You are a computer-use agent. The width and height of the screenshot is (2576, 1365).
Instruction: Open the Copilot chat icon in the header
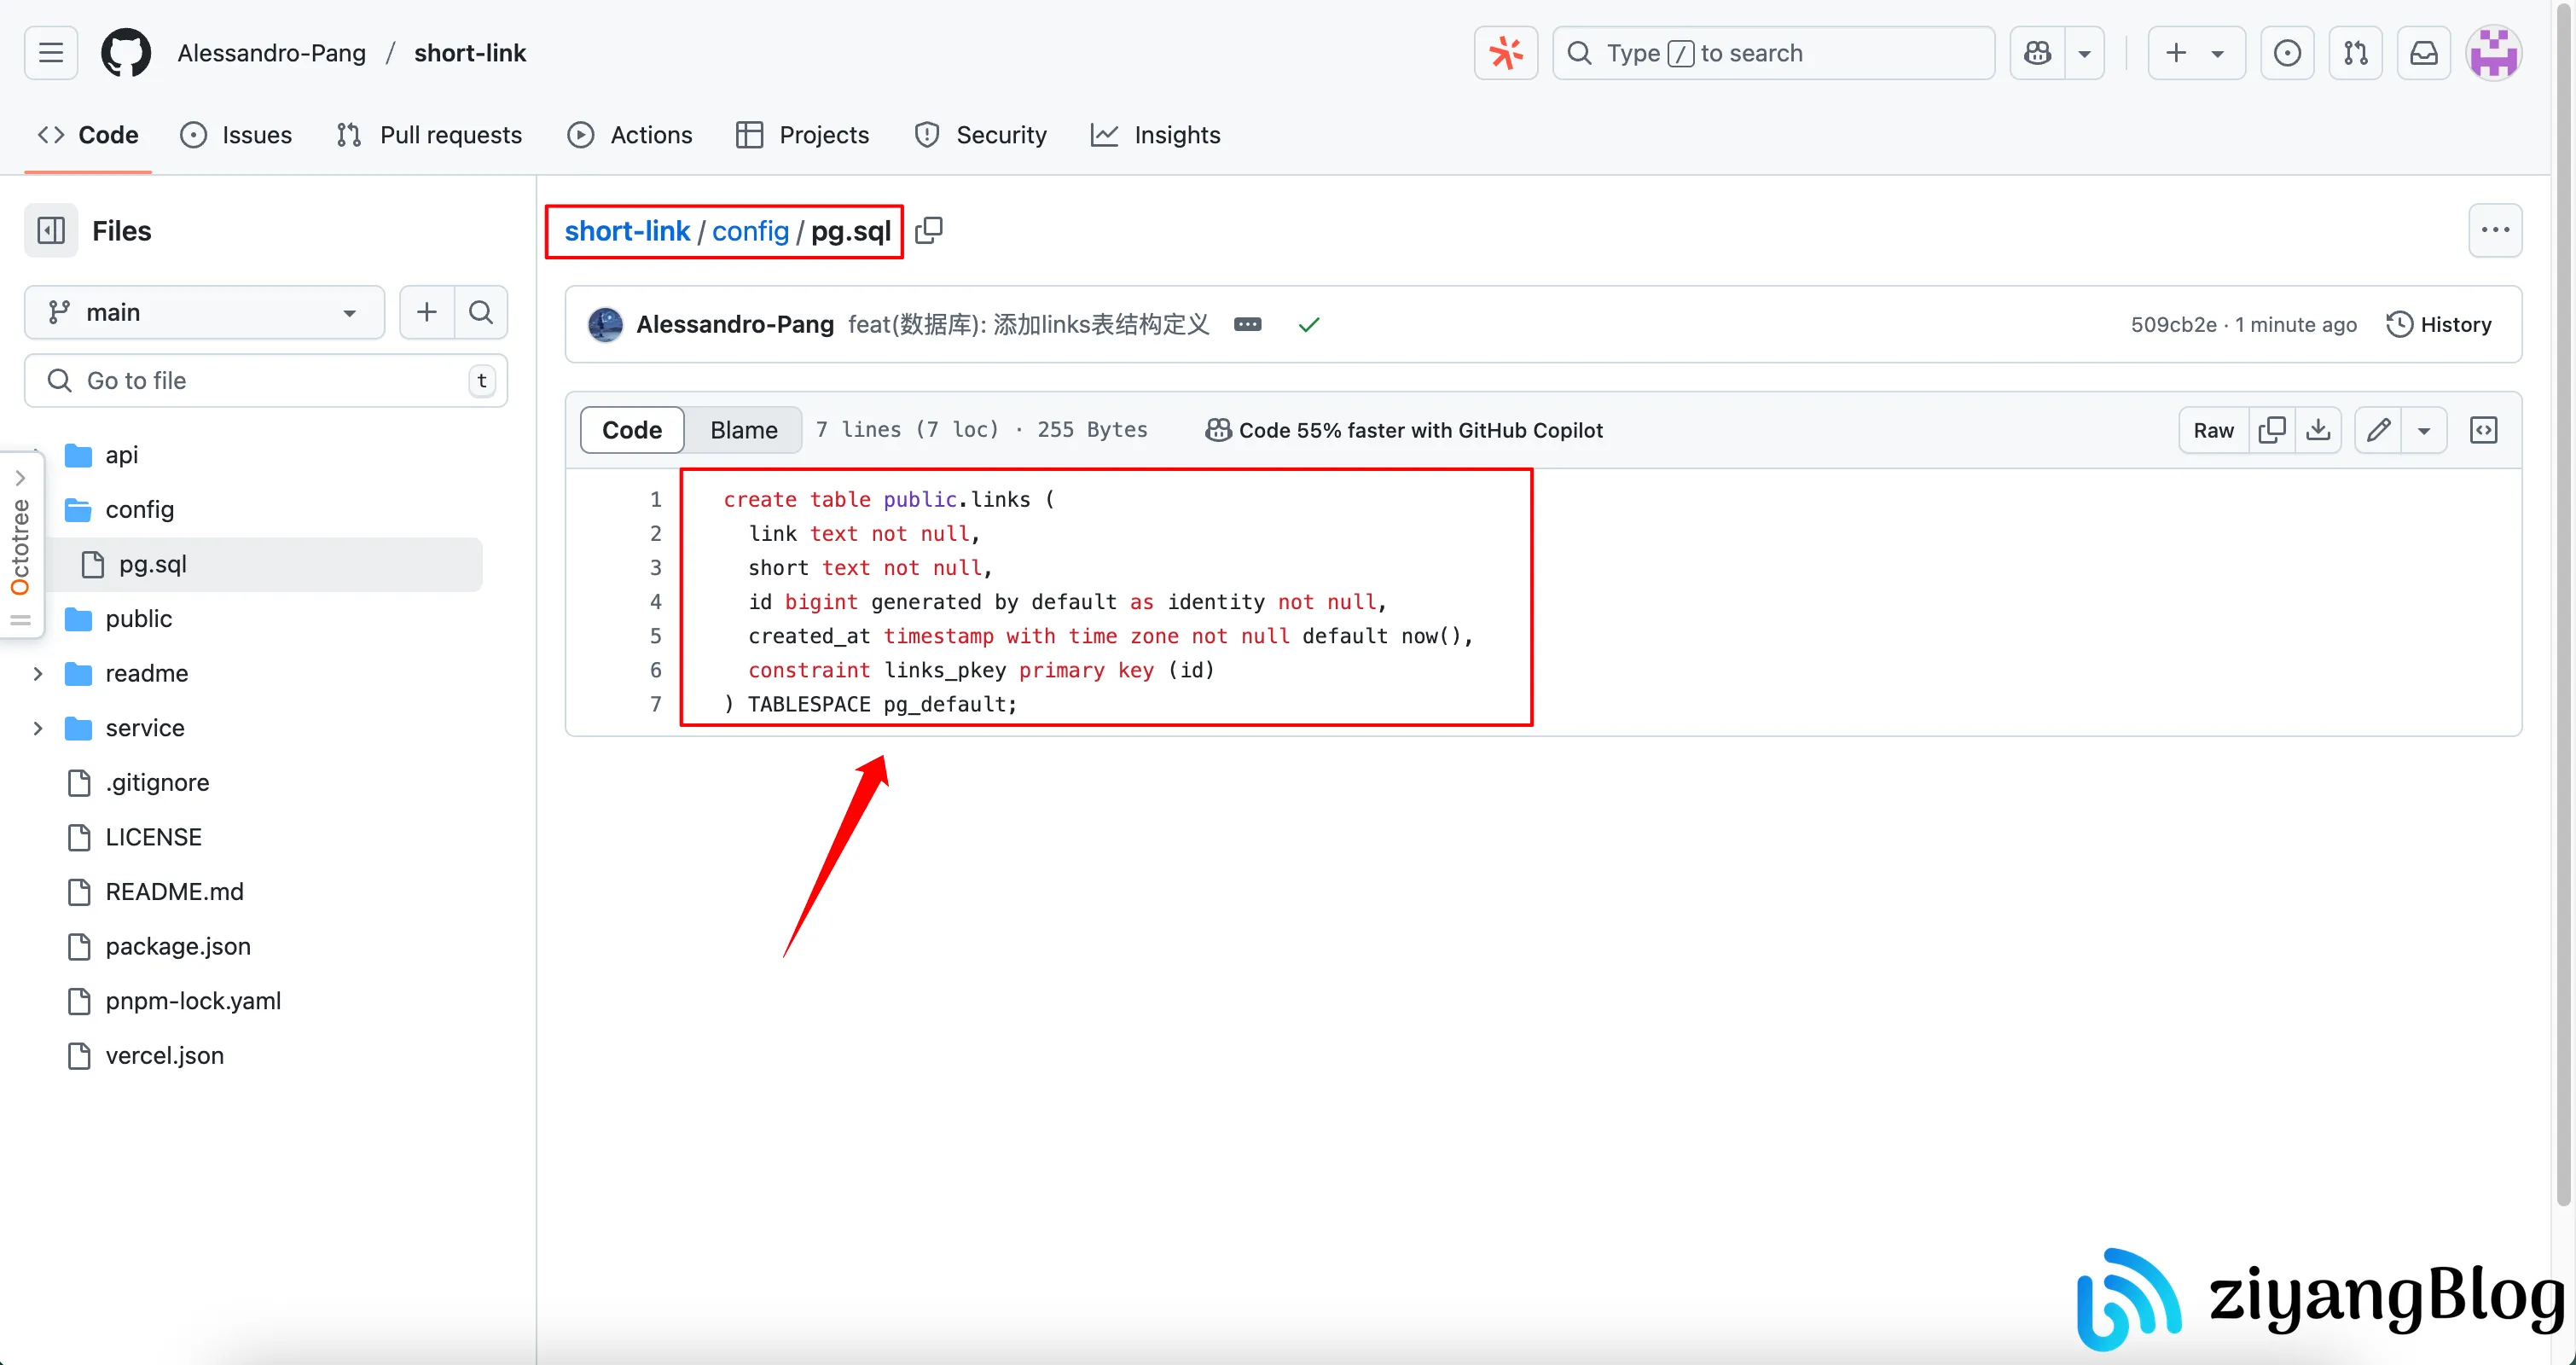[x=2037, y=53]
